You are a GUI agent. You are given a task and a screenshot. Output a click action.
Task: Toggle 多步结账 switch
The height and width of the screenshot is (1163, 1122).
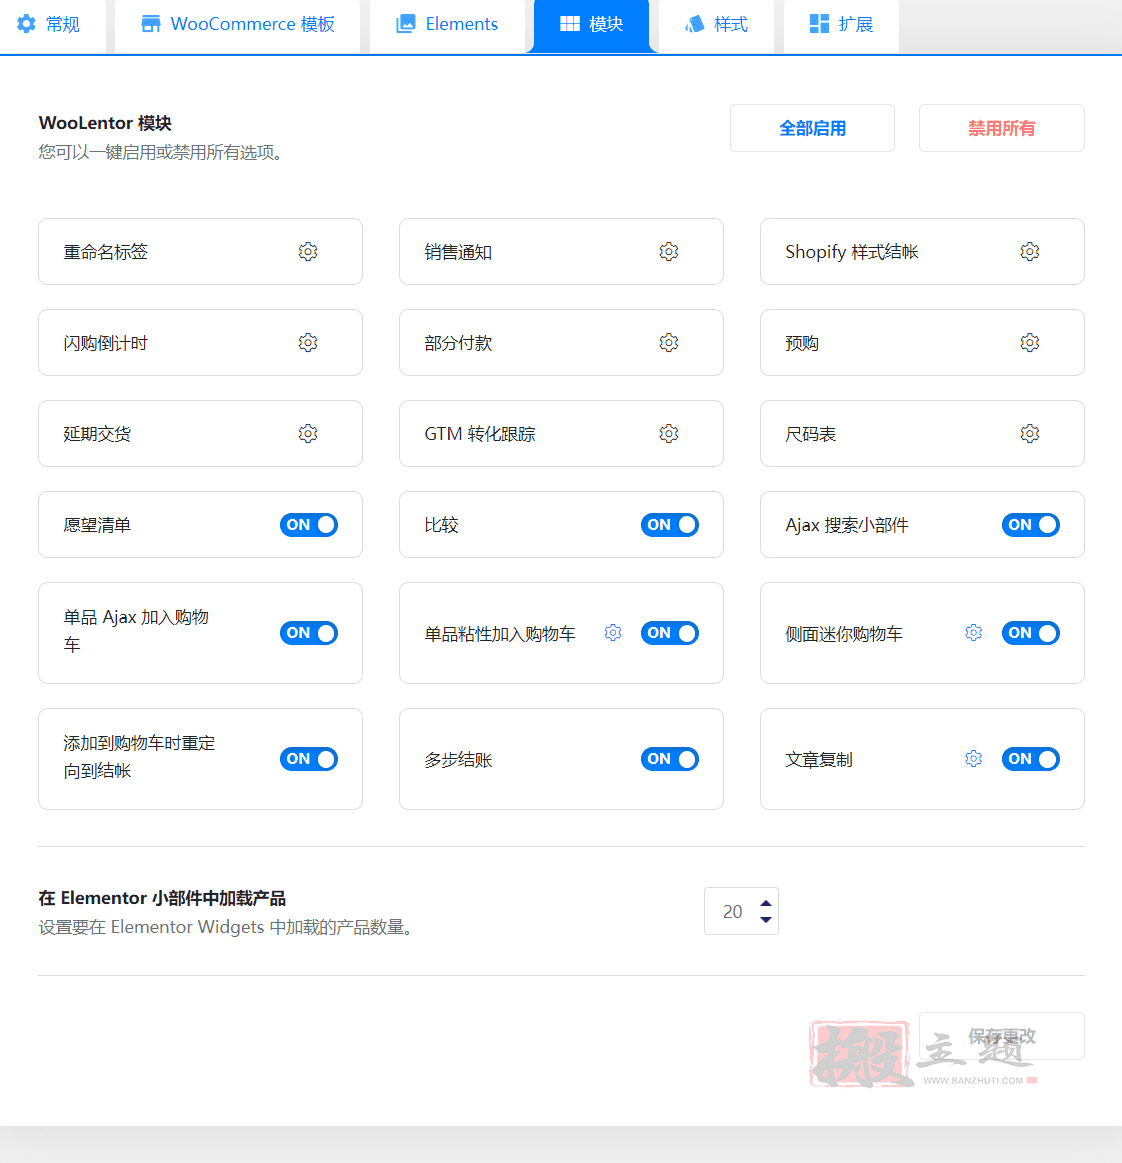[670, 760]
